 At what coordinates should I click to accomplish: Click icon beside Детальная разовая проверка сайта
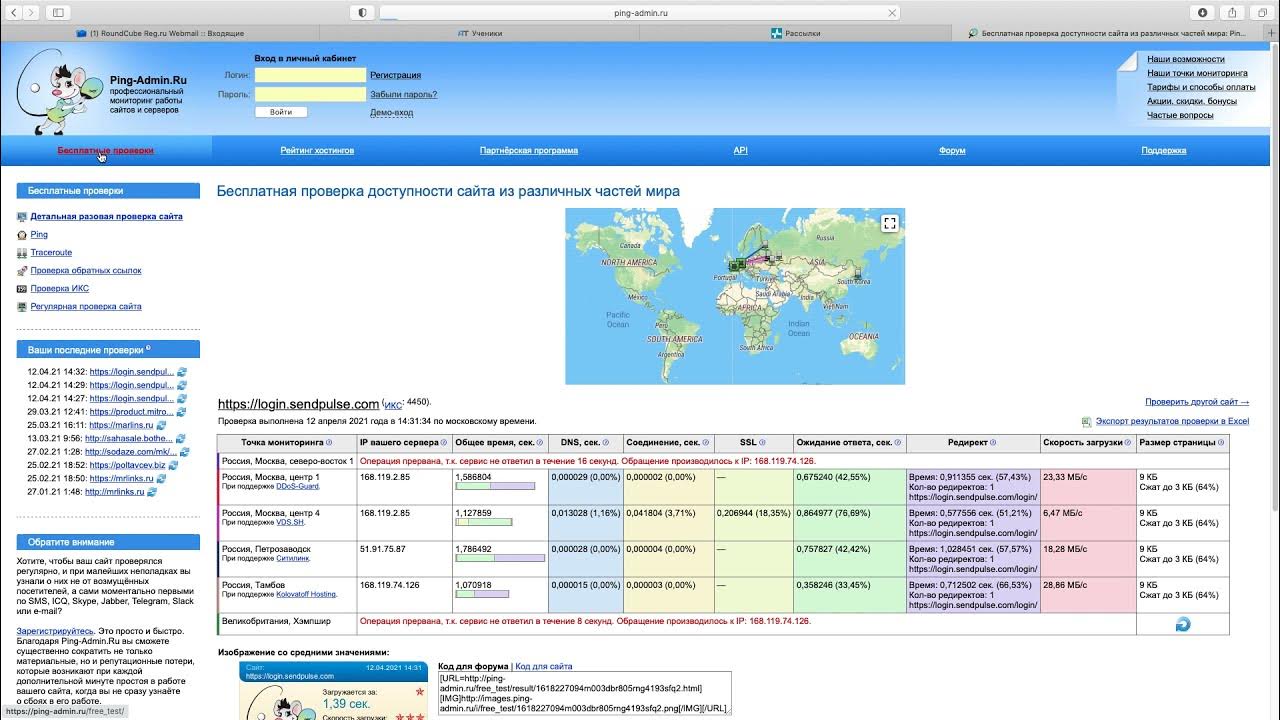[x=22, y=216]
